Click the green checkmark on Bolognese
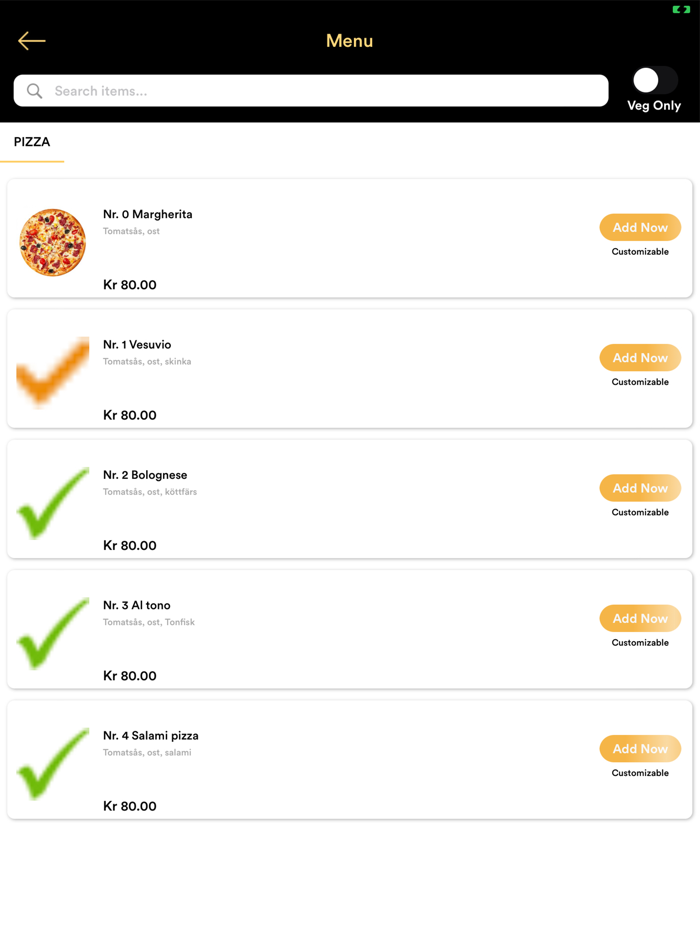 point(52,499)
